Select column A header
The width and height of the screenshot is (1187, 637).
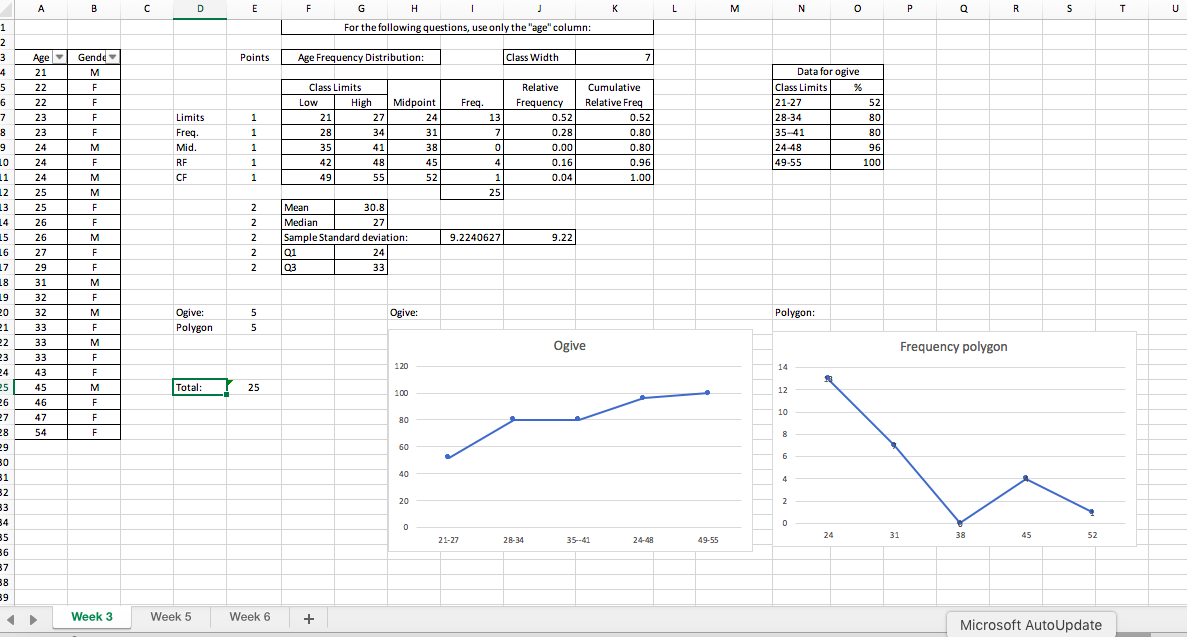click(41, 8)
